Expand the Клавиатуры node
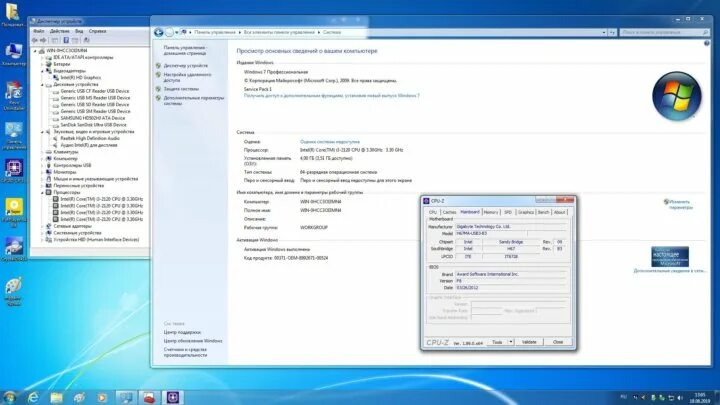720x405 pixels. coord(42,152)
